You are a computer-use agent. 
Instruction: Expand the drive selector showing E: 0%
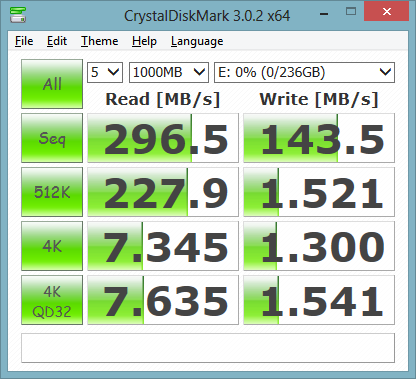click(x=304, y=72)
